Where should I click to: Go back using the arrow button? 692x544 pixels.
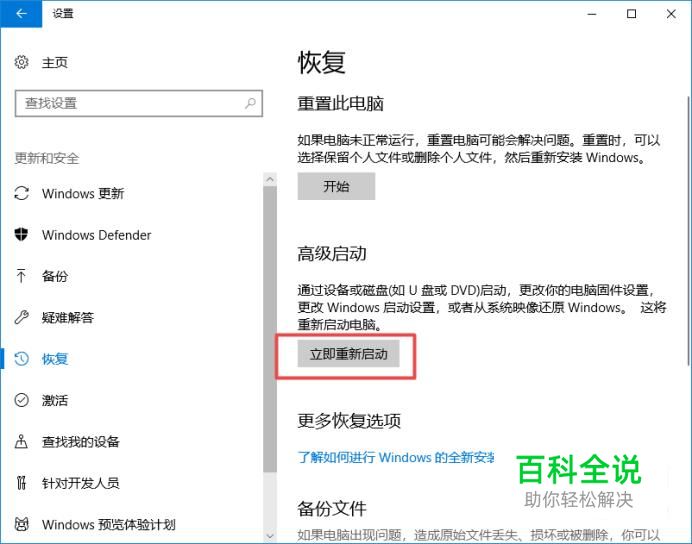coord(21,14)
